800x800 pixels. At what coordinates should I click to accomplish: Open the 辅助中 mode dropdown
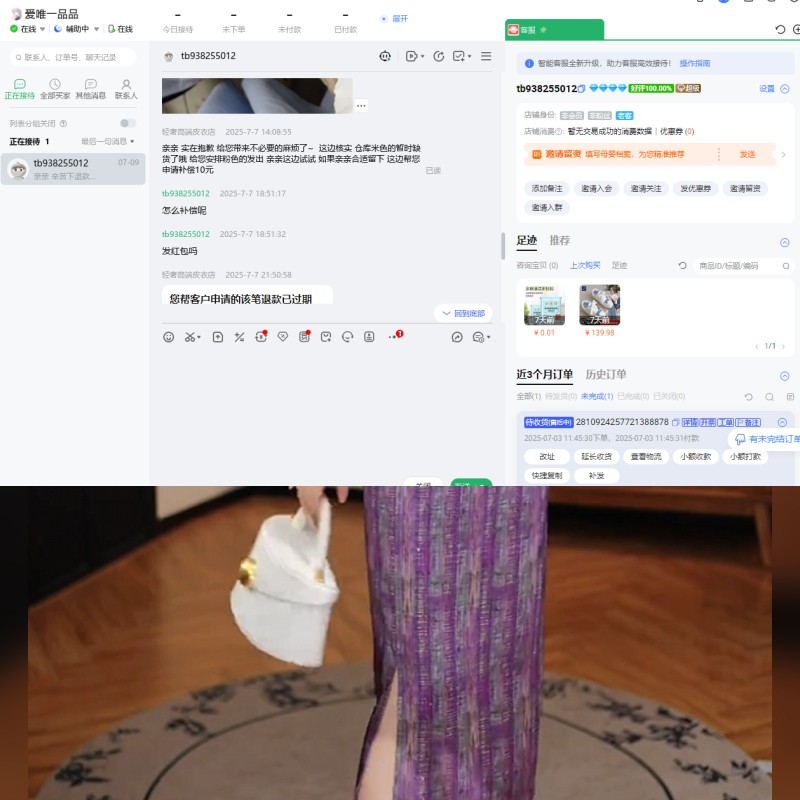[x=77, y=29]
